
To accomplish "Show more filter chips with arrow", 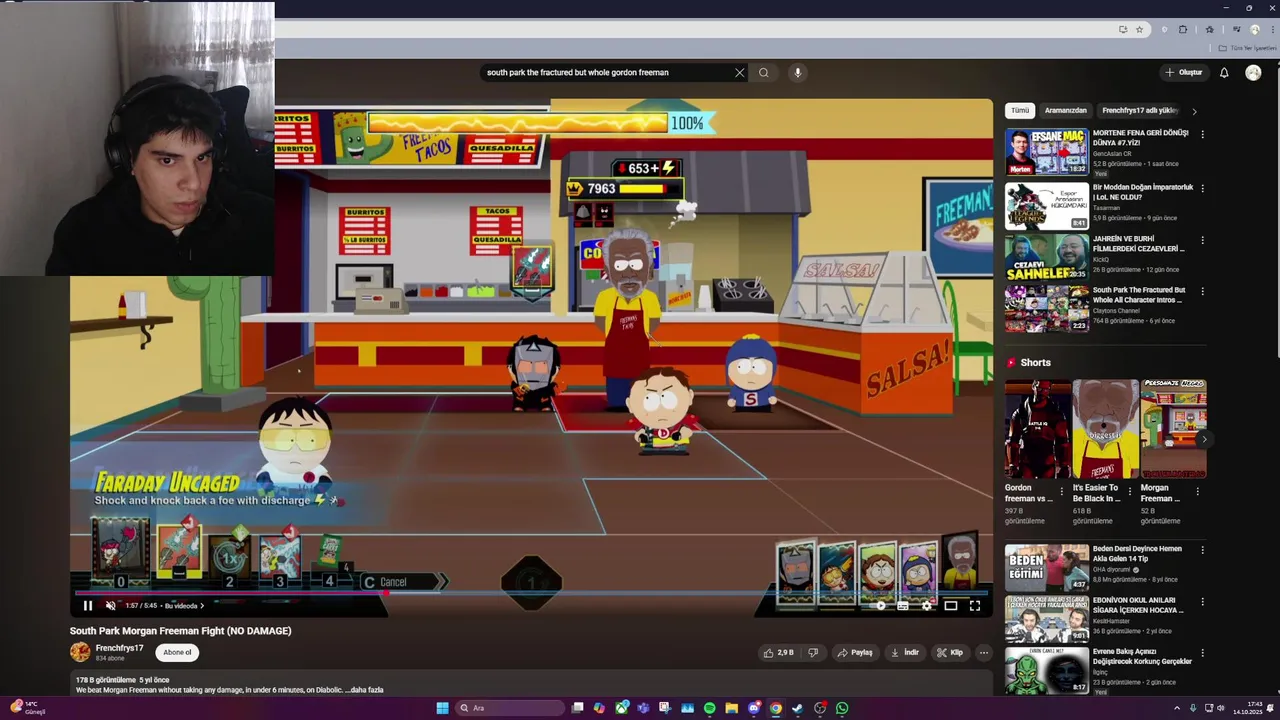I will point(1194,111).
